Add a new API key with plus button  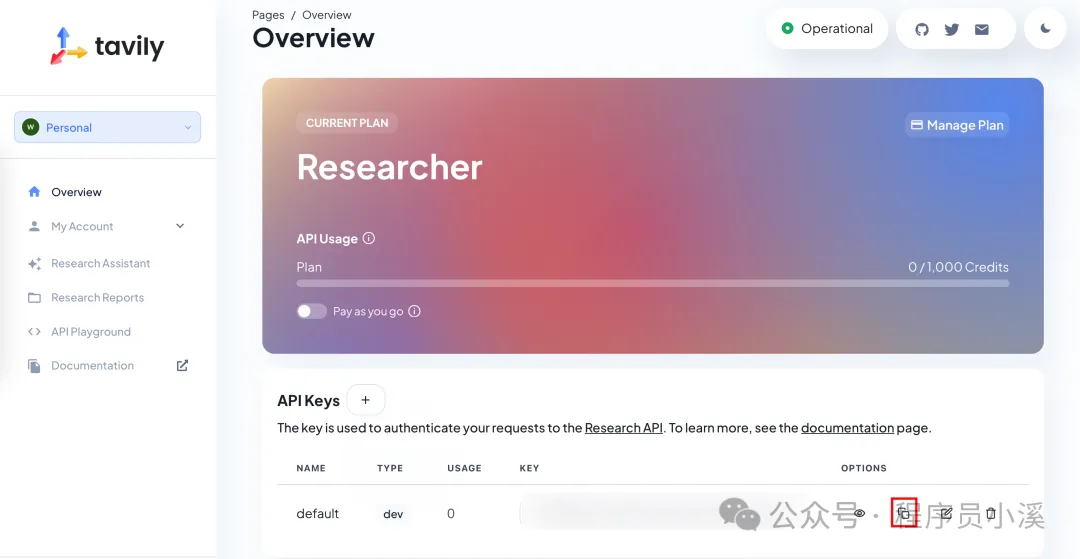pos(366,400)
